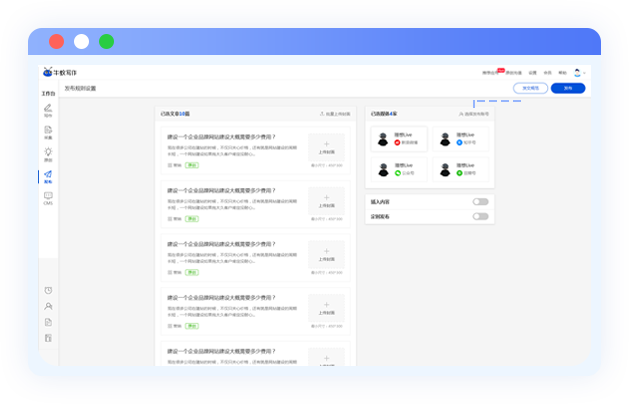Image resolution: width=629 pixels, height=404 pixels.
Task: Open the CMS icon in sidebar
Action: point(48,197)
